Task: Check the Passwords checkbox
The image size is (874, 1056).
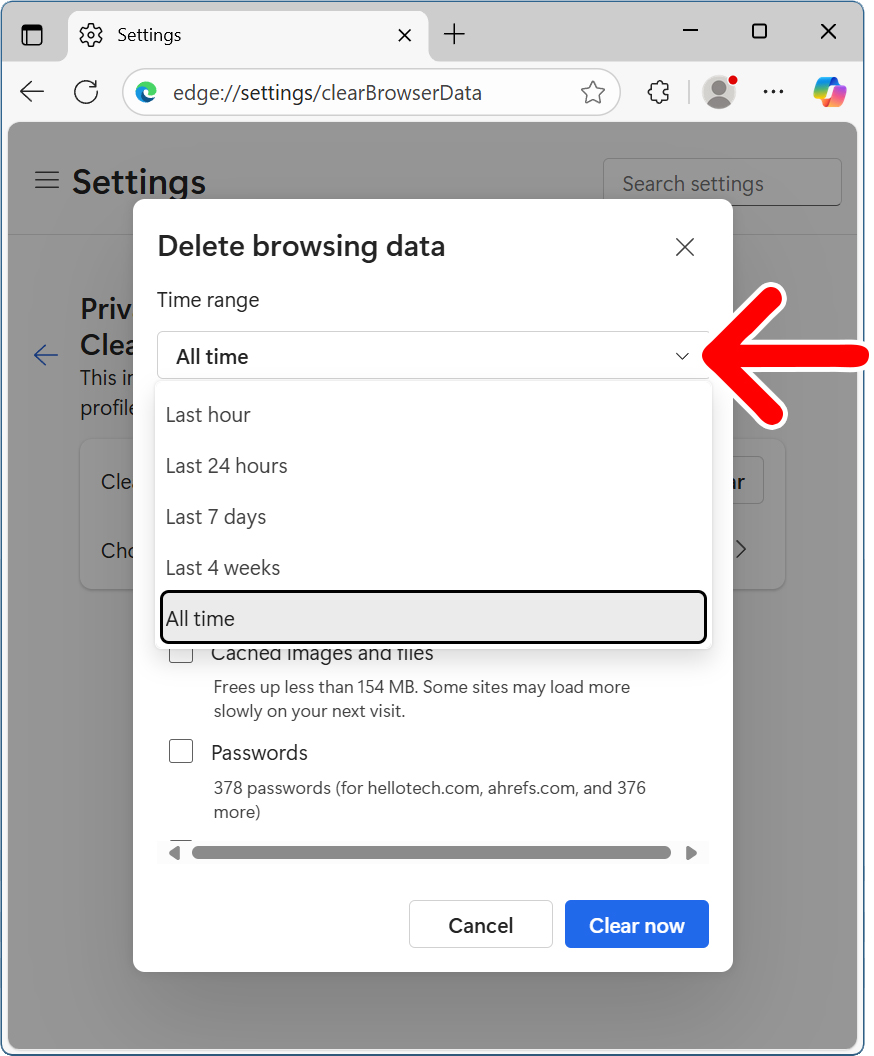Action: pos(181,752)
